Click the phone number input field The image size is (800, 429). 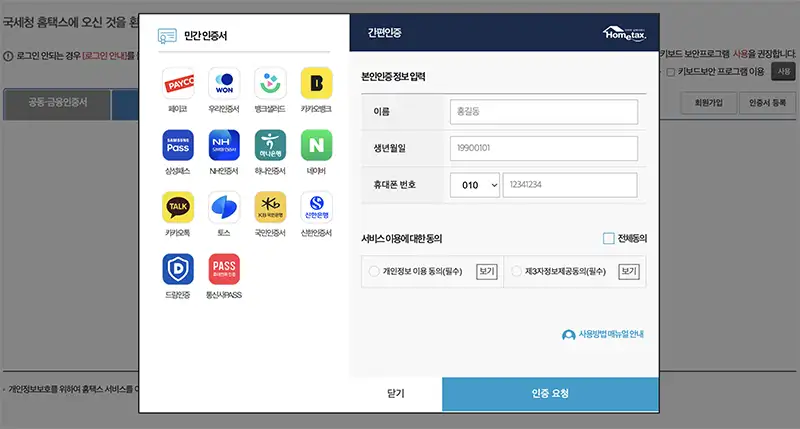point(570,185)
